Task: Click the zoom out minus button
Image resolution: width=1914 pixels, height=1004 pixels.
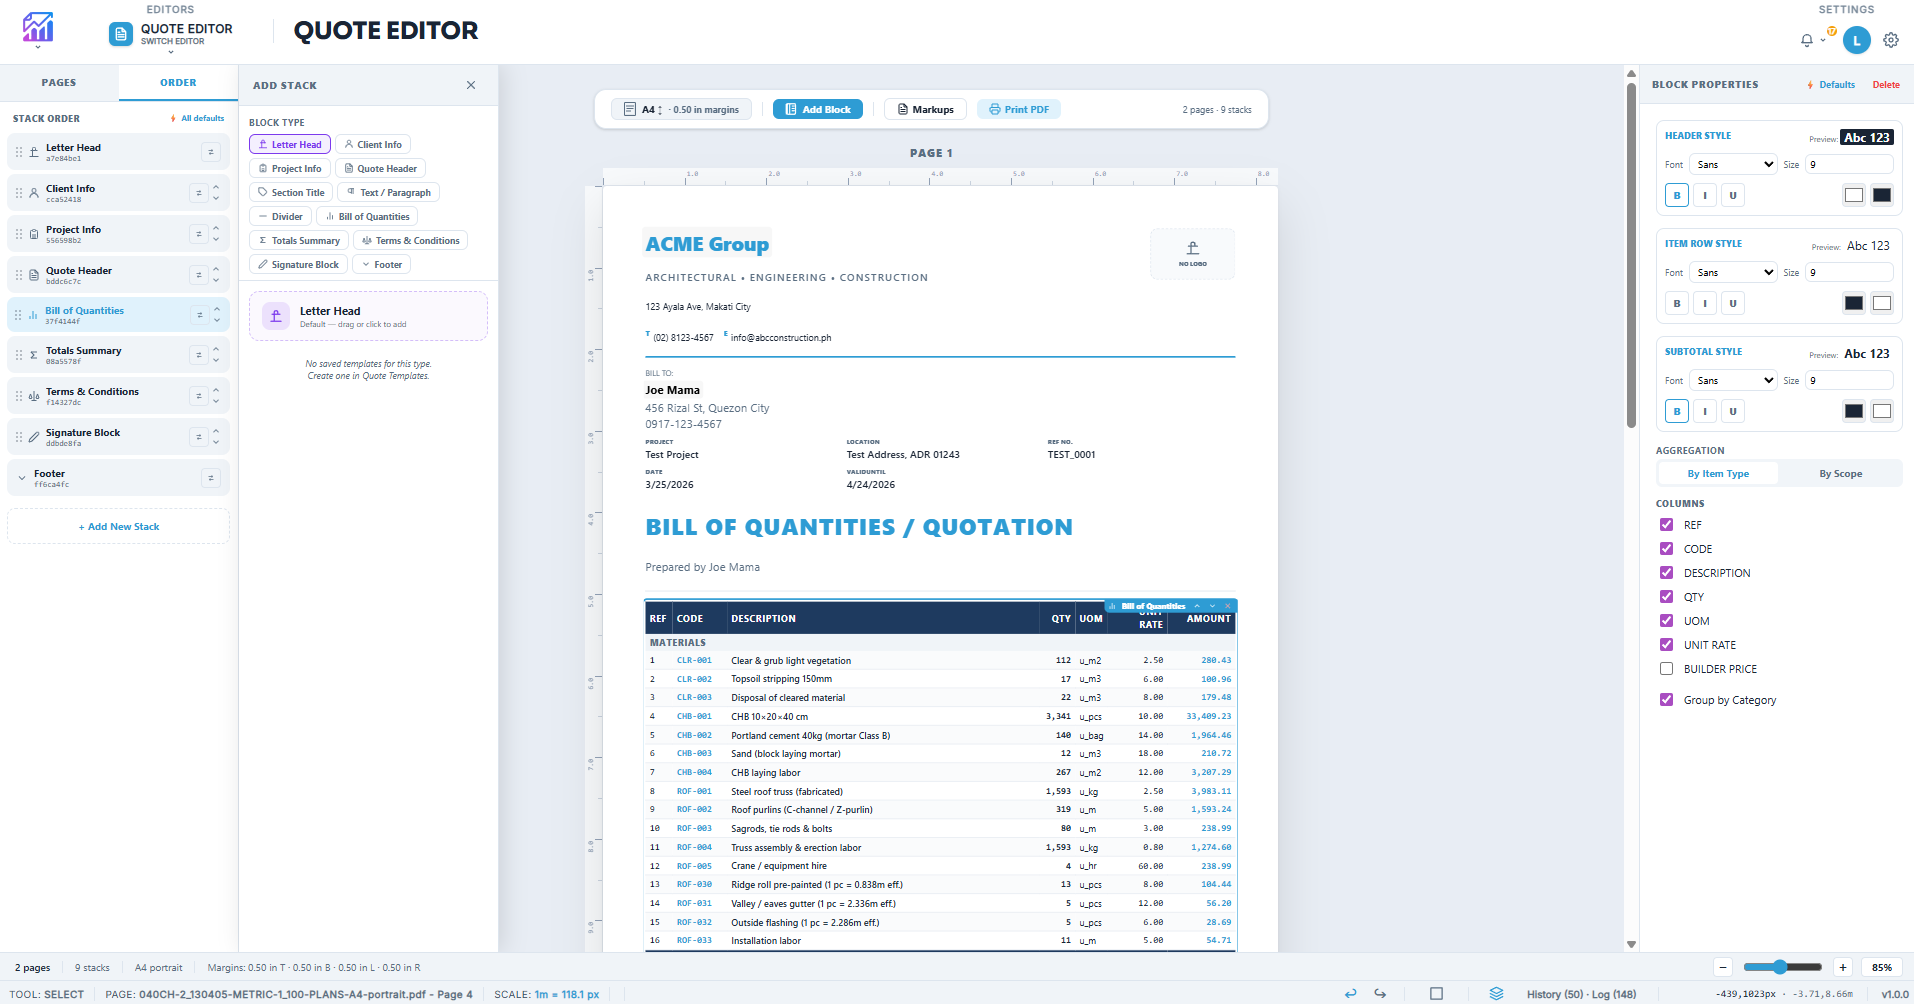Action: tap(1723, 967)
